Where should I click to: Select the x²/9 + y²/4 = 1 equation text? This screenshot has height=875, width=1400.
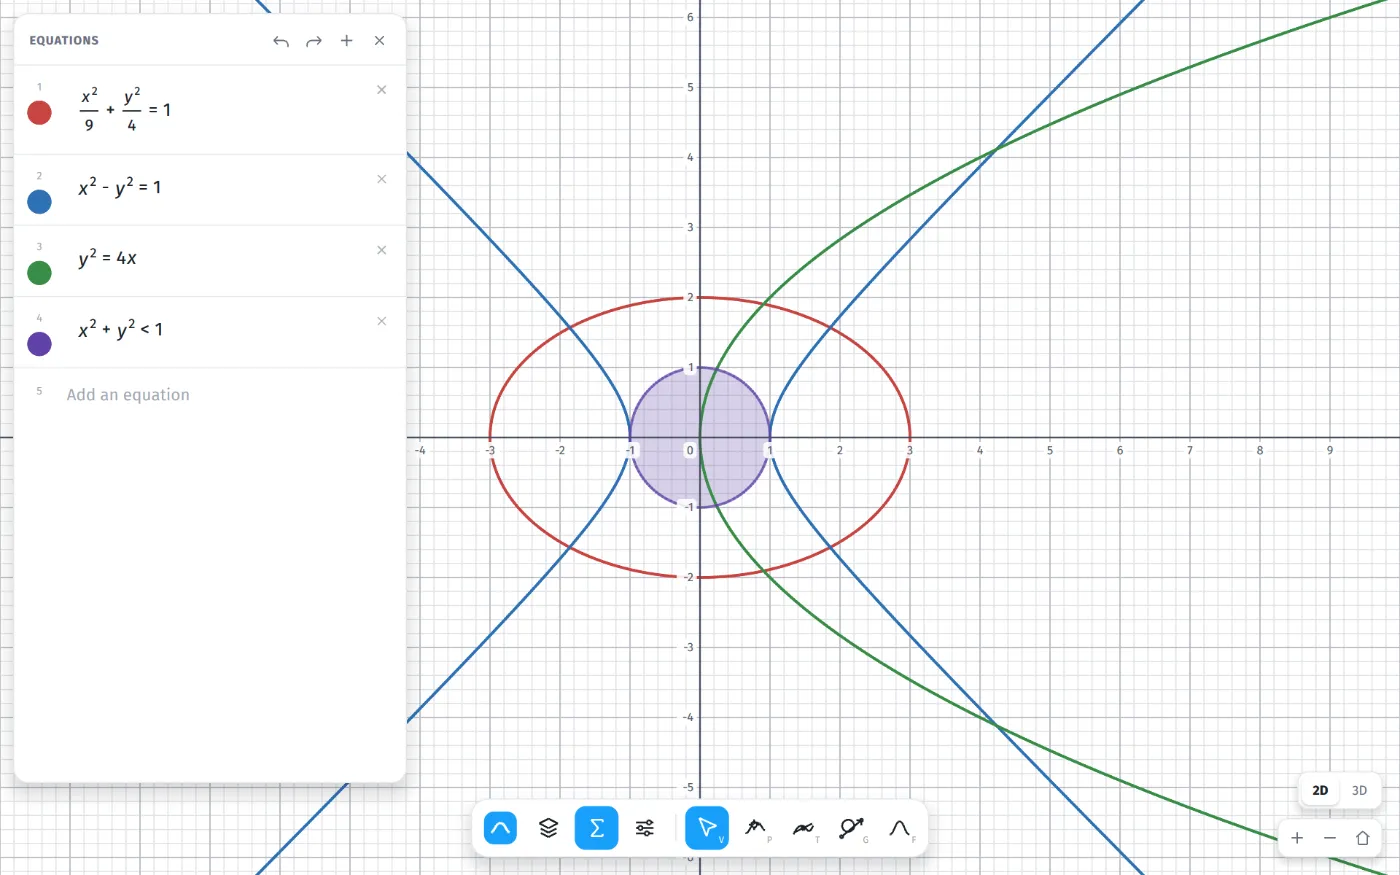(126, 110)
